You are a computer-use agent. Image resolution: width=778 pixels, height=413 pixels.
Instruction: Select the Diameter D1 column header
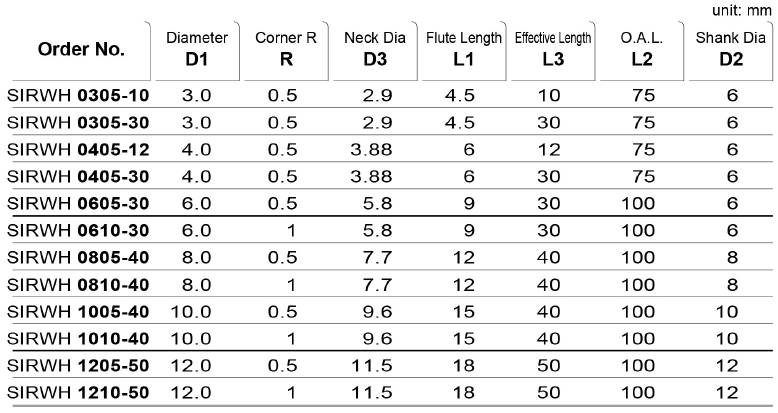coord(197,49)
